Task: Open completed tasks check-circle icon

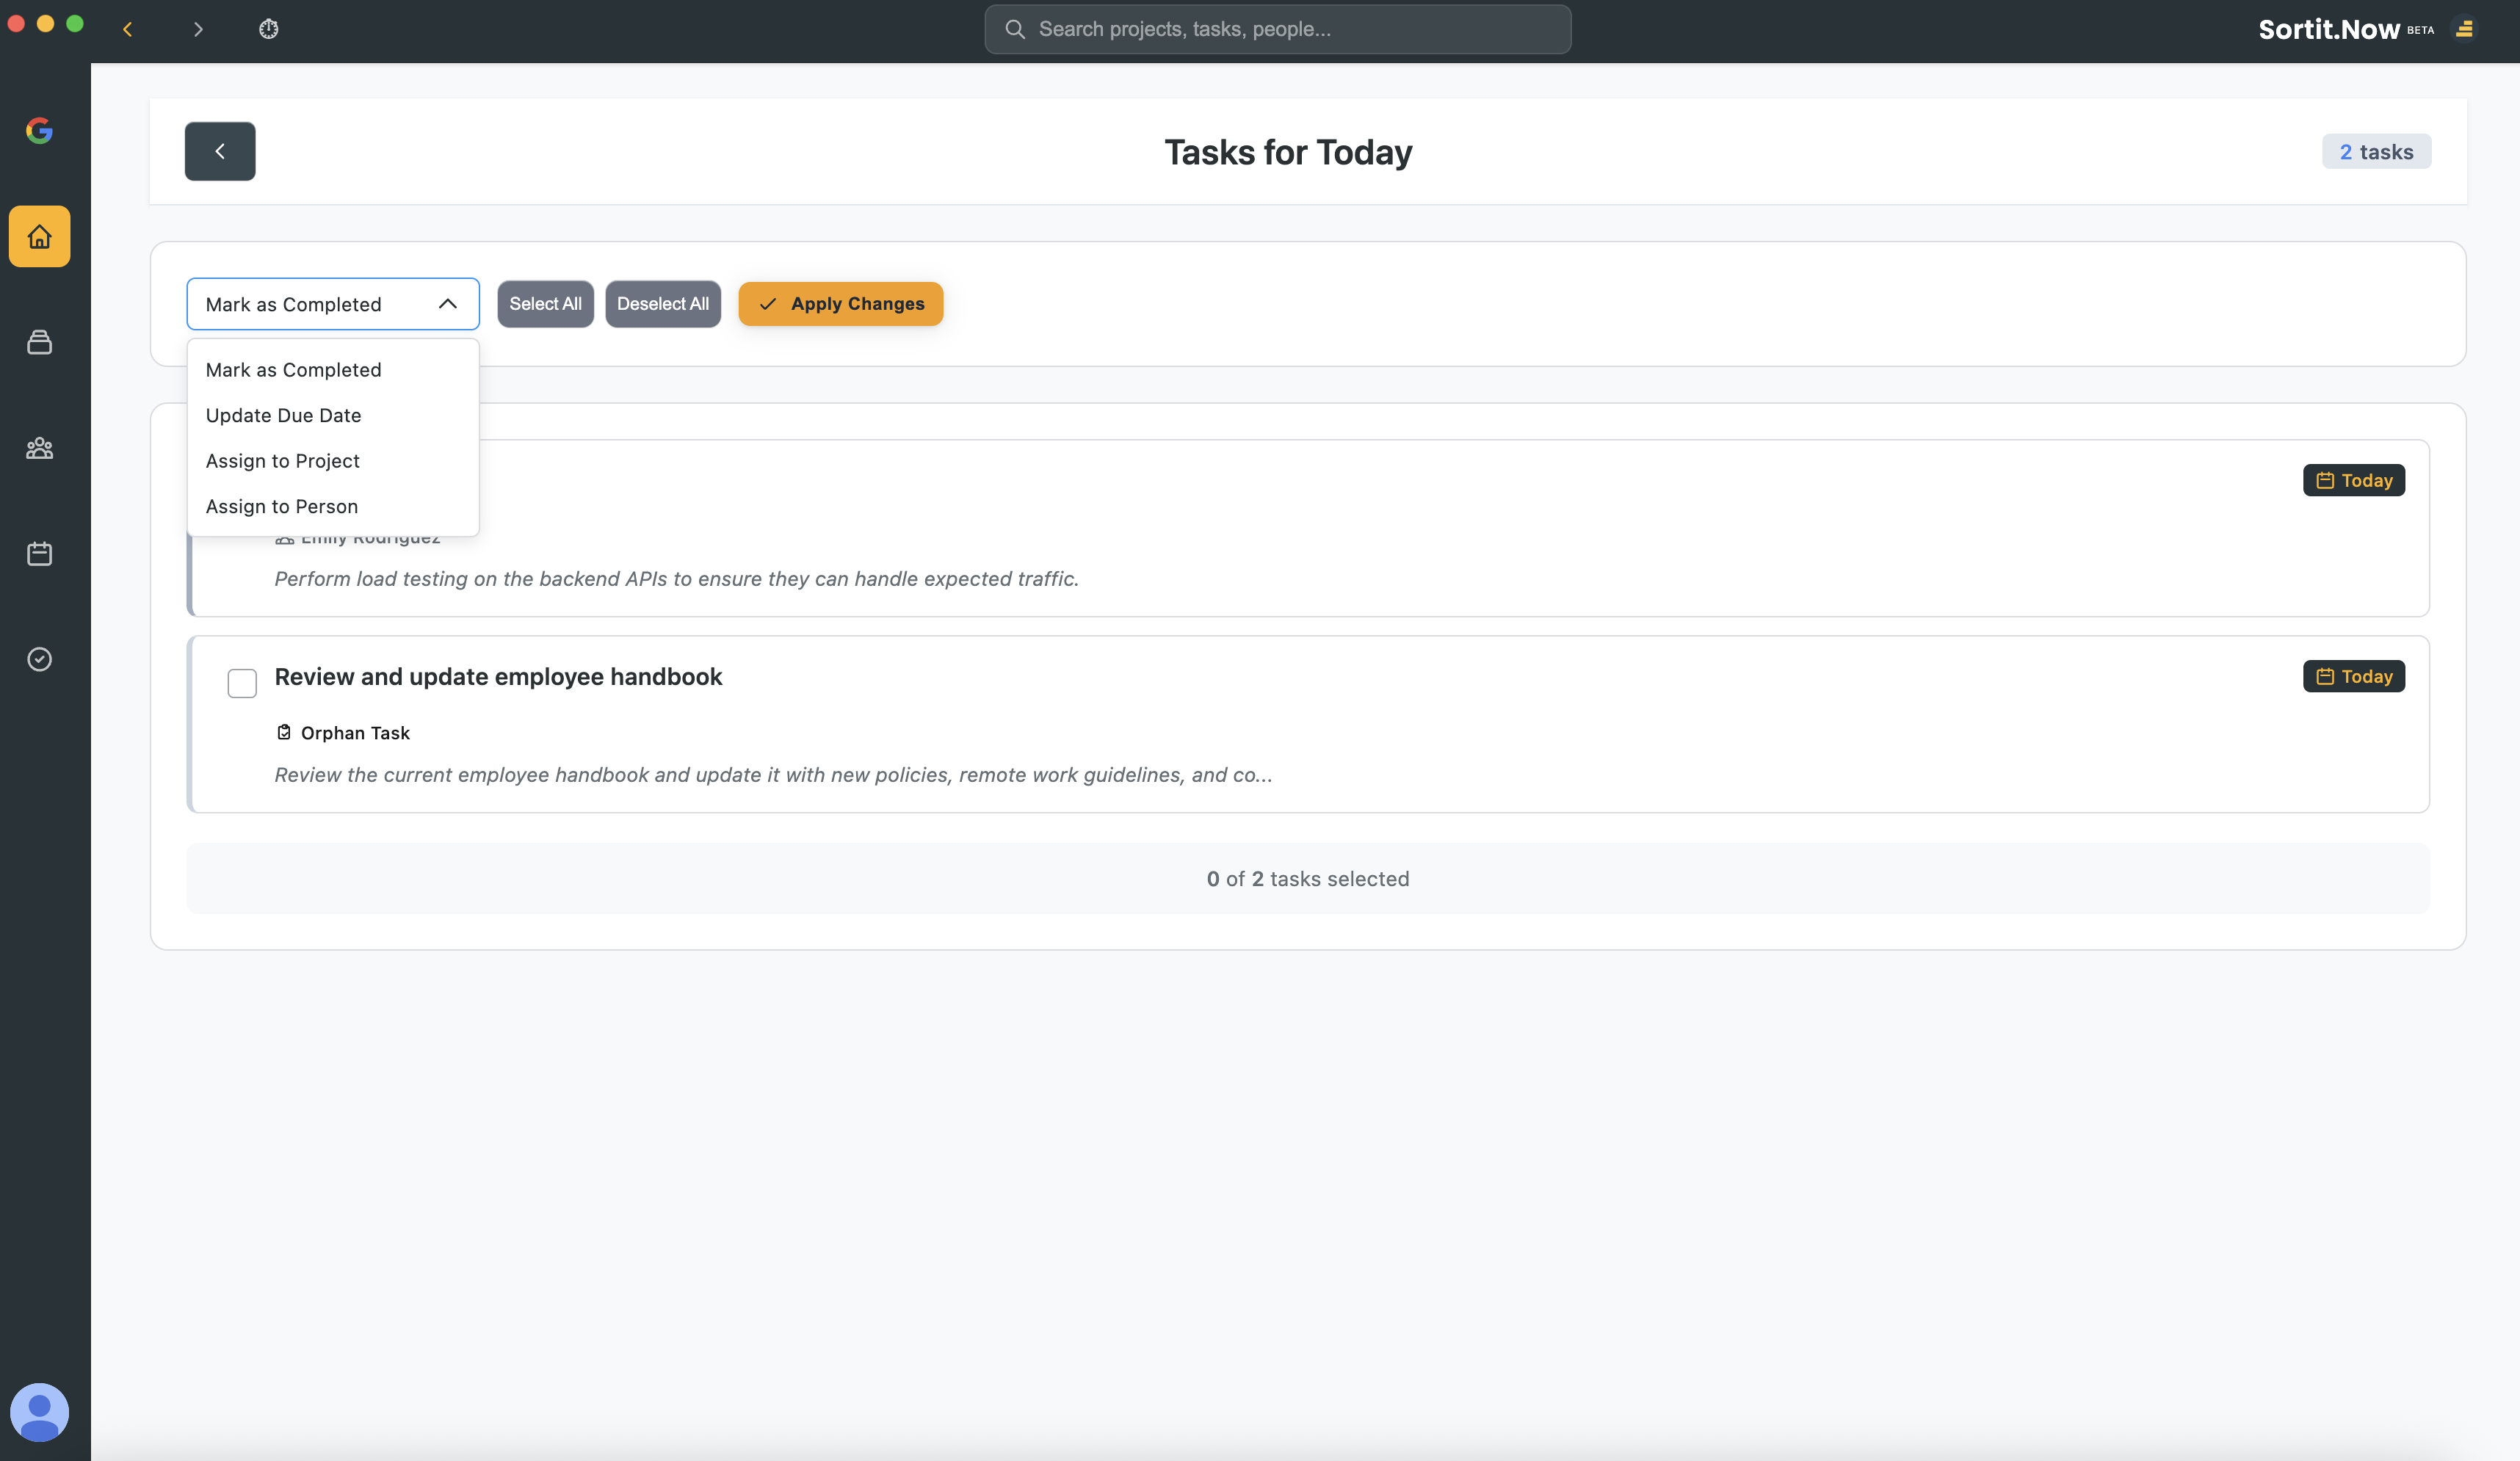Action: 39,659
